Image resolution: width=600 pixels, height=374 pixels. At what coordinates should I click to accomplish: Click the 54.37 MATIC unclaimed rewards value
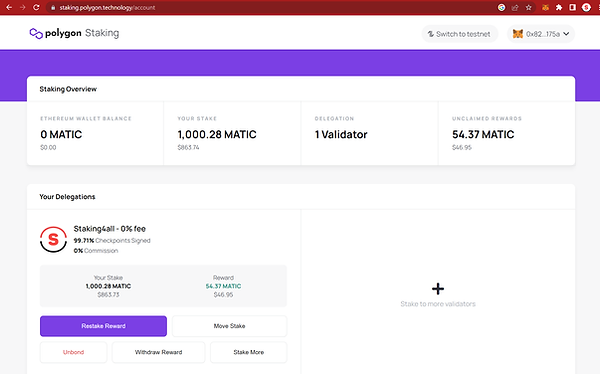pyautogui.click(x=483, y=134)
